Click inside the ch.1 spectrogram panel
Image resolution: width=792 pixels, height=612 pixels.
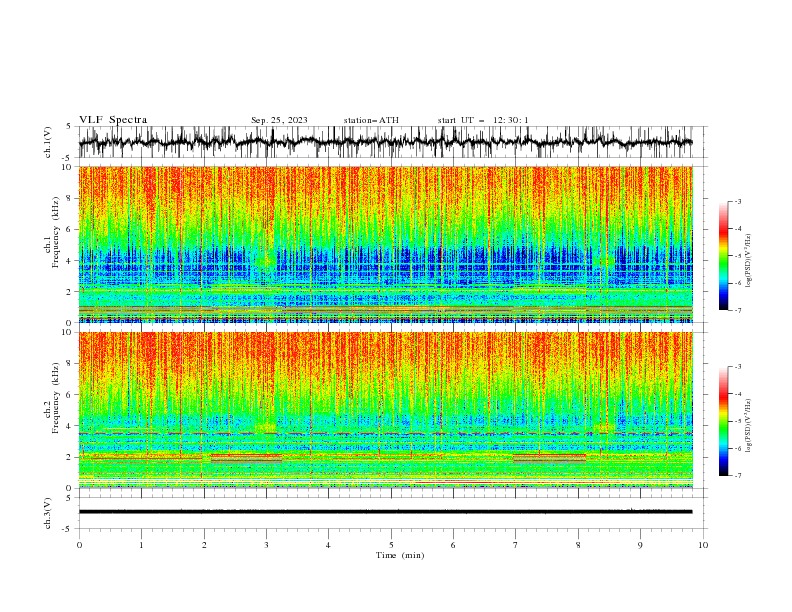point(385,244)
